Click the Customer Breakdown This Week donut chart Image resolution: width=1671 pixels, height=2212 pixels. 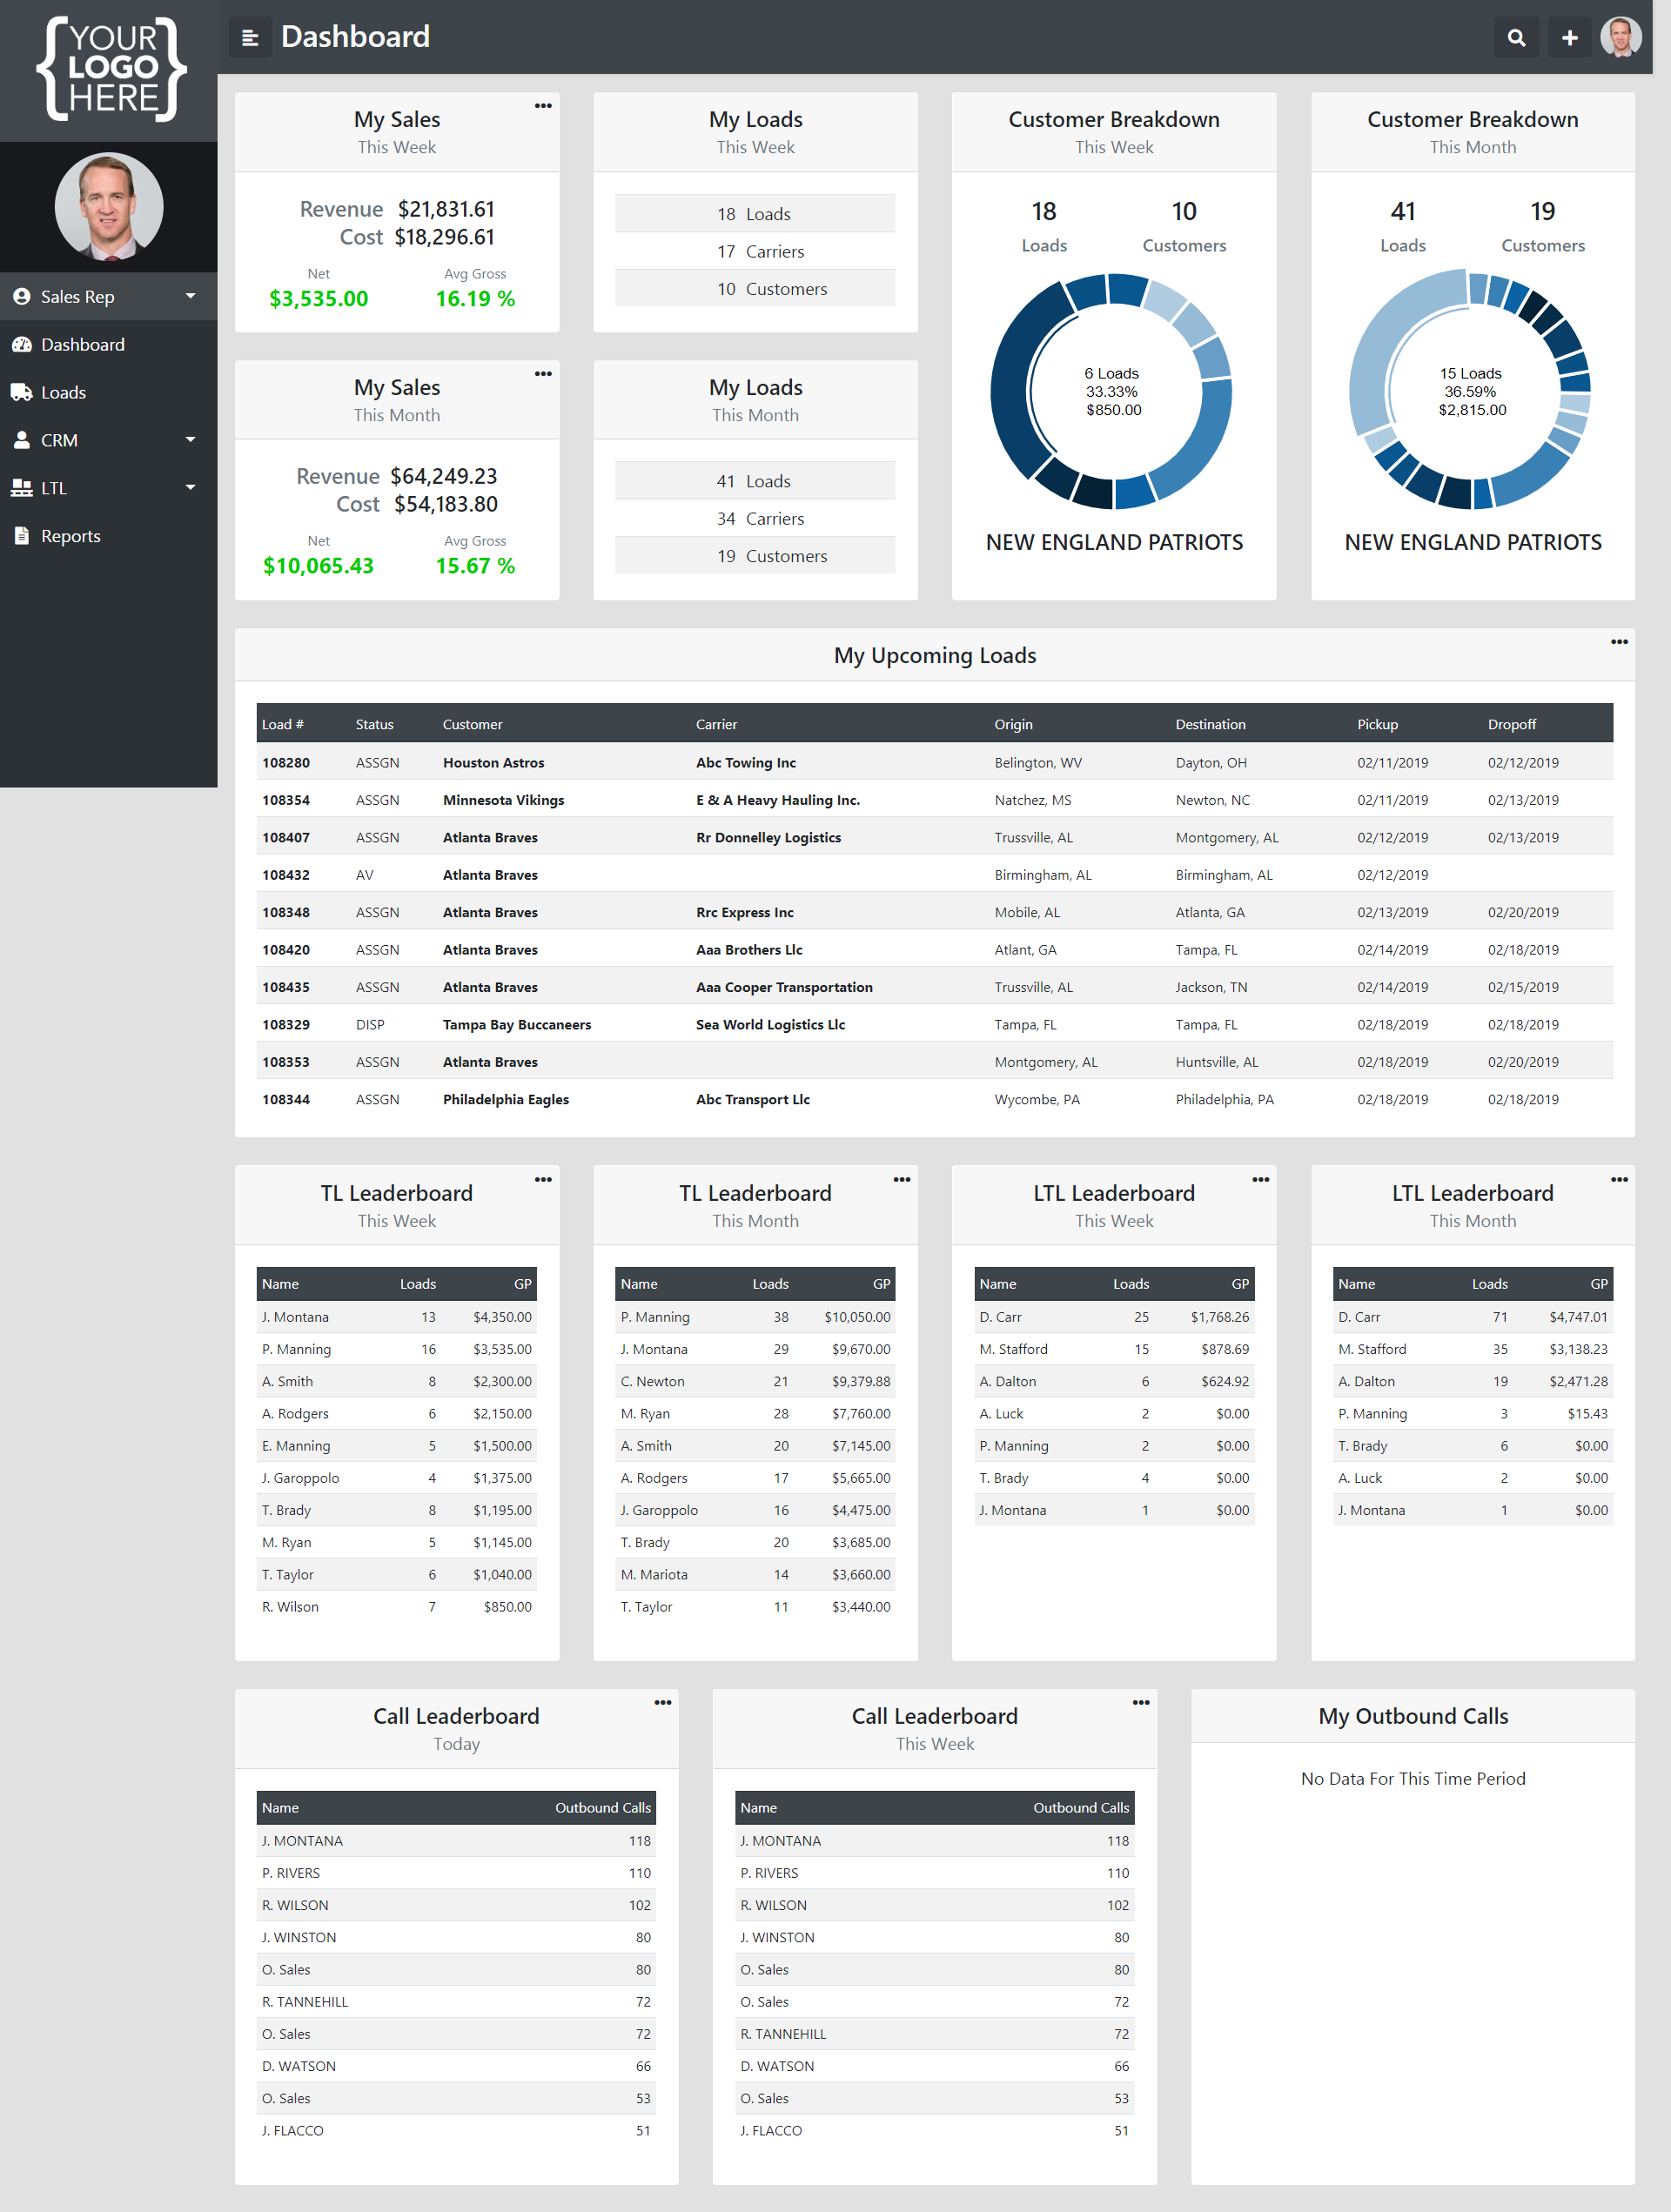tap(1113, 391)
